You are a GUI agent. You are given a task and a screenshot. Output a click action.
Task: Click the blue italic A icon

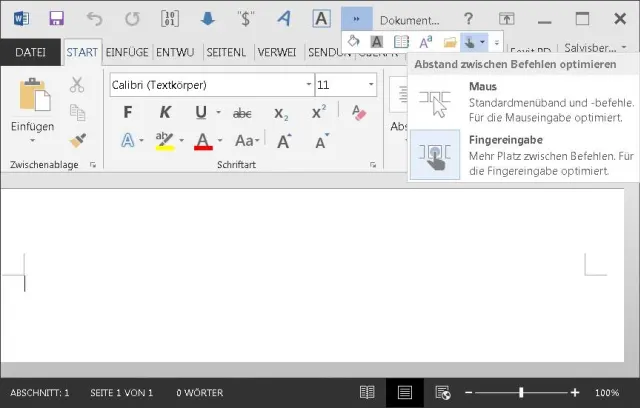coord(284,19)
